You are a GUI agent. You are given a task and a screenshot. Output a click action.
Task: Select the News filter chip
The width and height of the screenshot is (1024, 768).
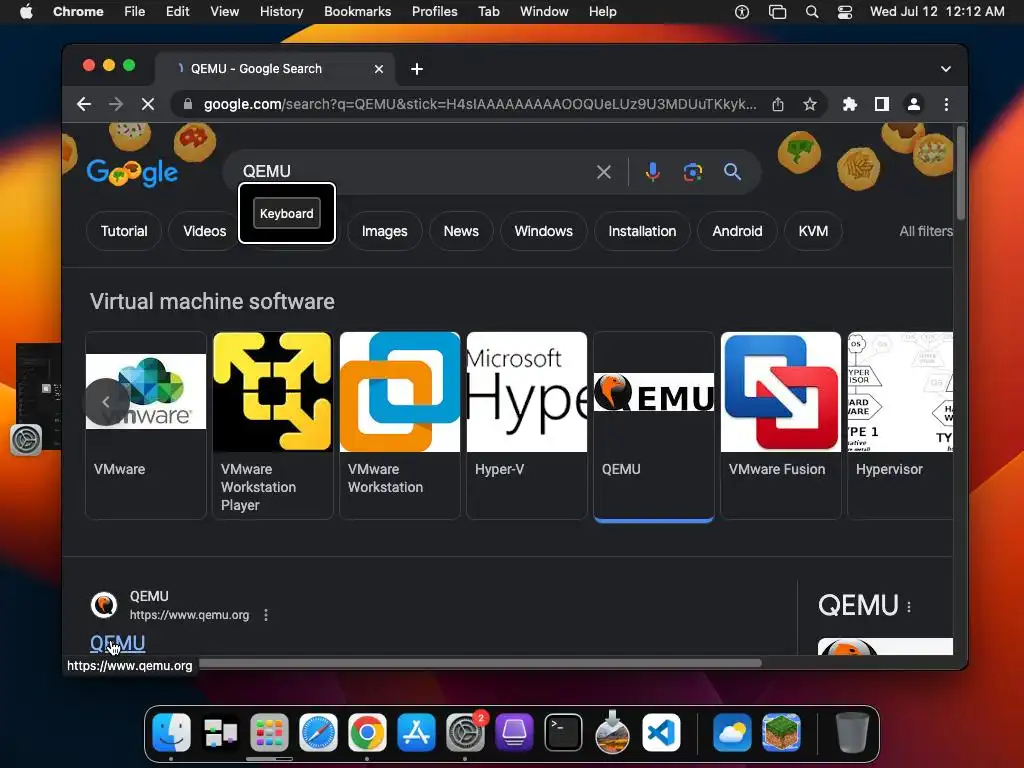coord(461,231)
